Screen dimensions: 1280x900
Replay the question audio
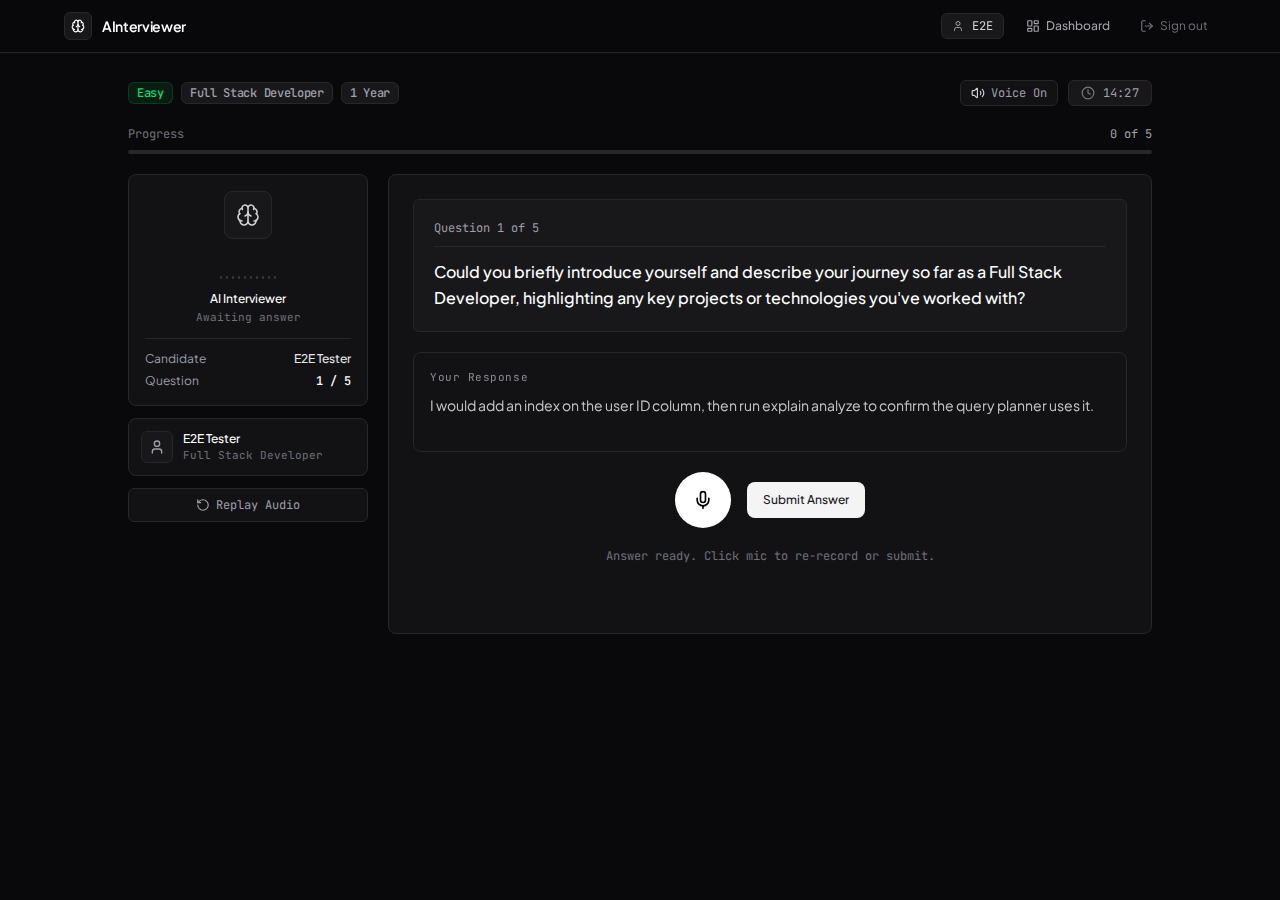[x=248, y=505]
